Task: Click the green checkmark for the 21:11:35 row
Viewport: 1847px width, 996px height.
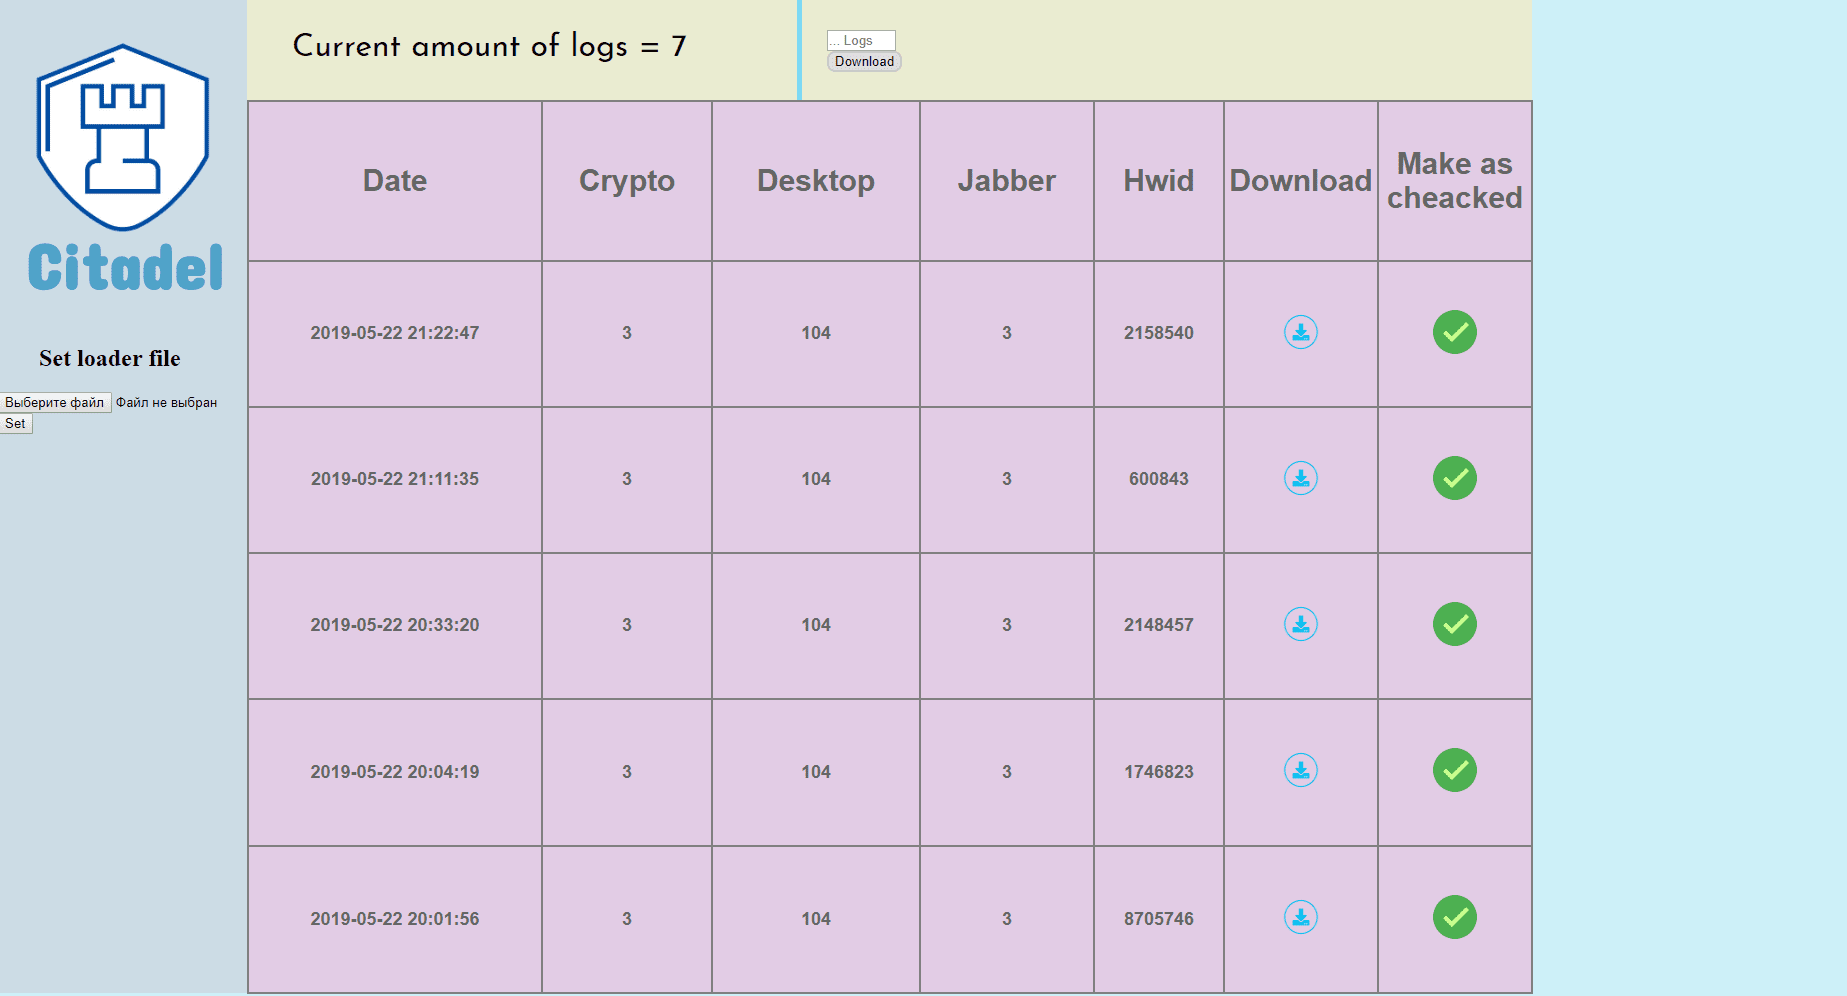Action: coord(1454,478)
